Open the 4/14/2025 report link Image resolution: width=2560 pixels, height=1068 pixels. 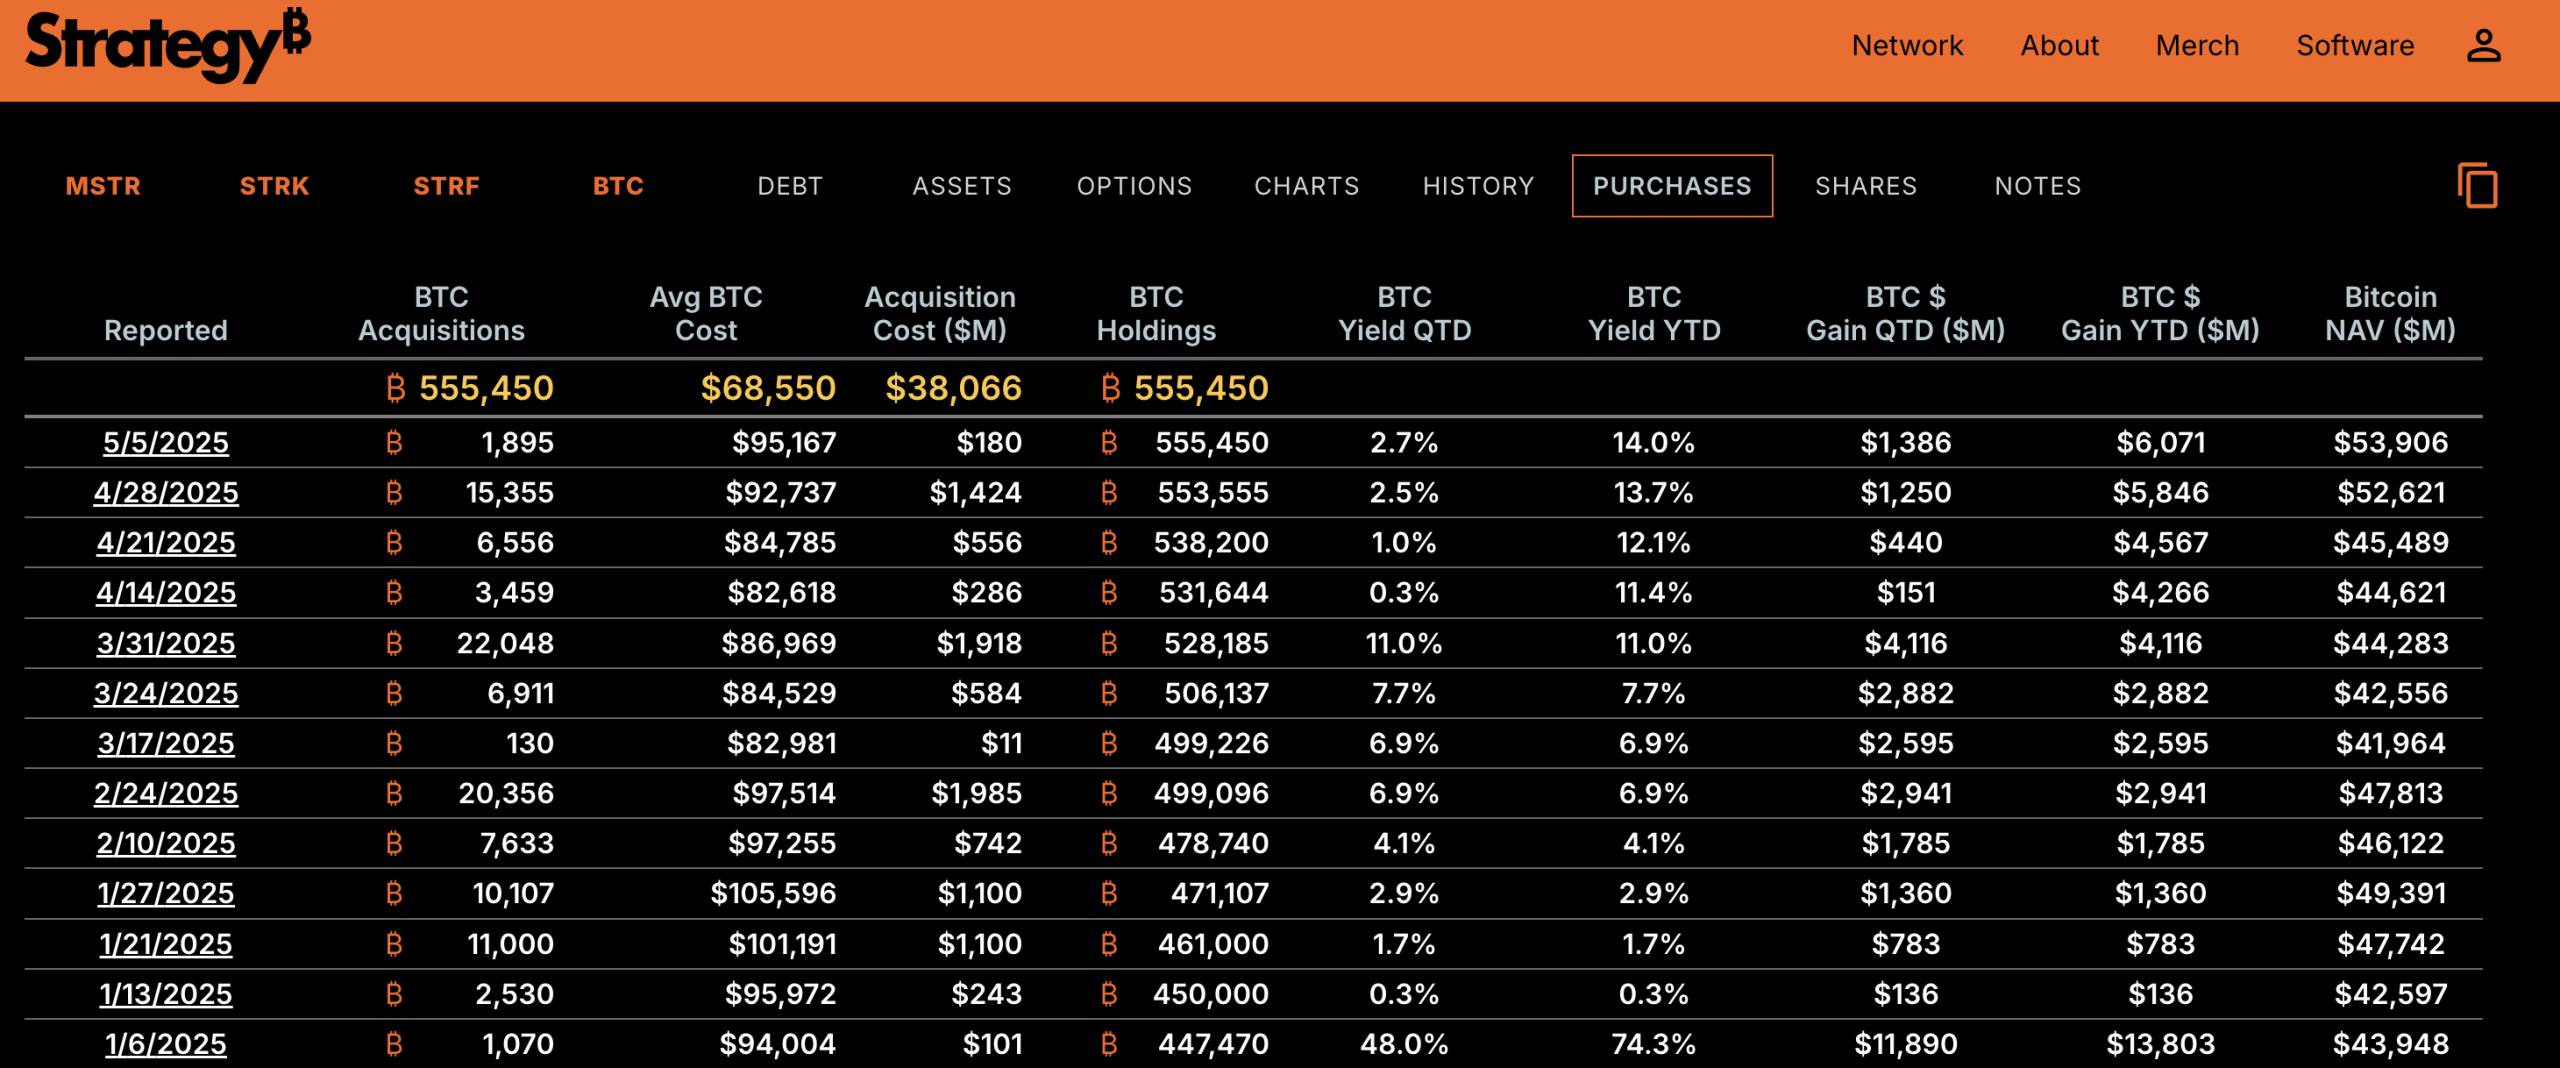click(x=166, y=592)
